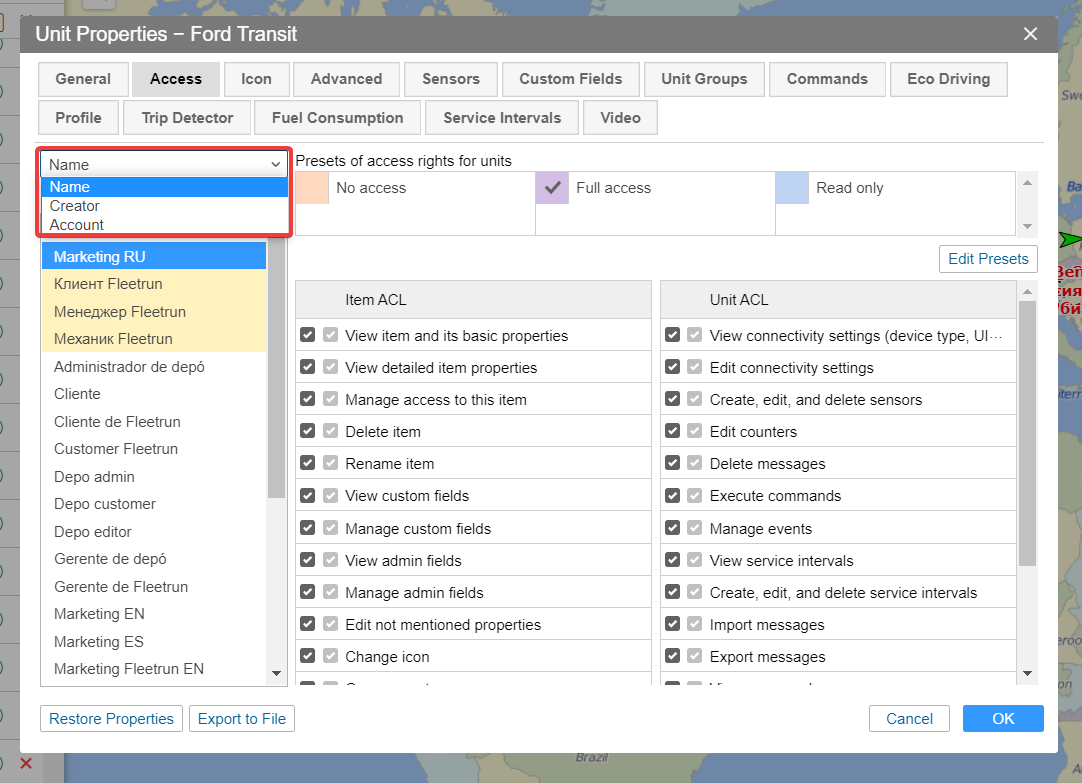The height and width of the screenshot is (783, 1082).
Task: Close the Unit Properties dialog
Action: (x=1030, y=35)
